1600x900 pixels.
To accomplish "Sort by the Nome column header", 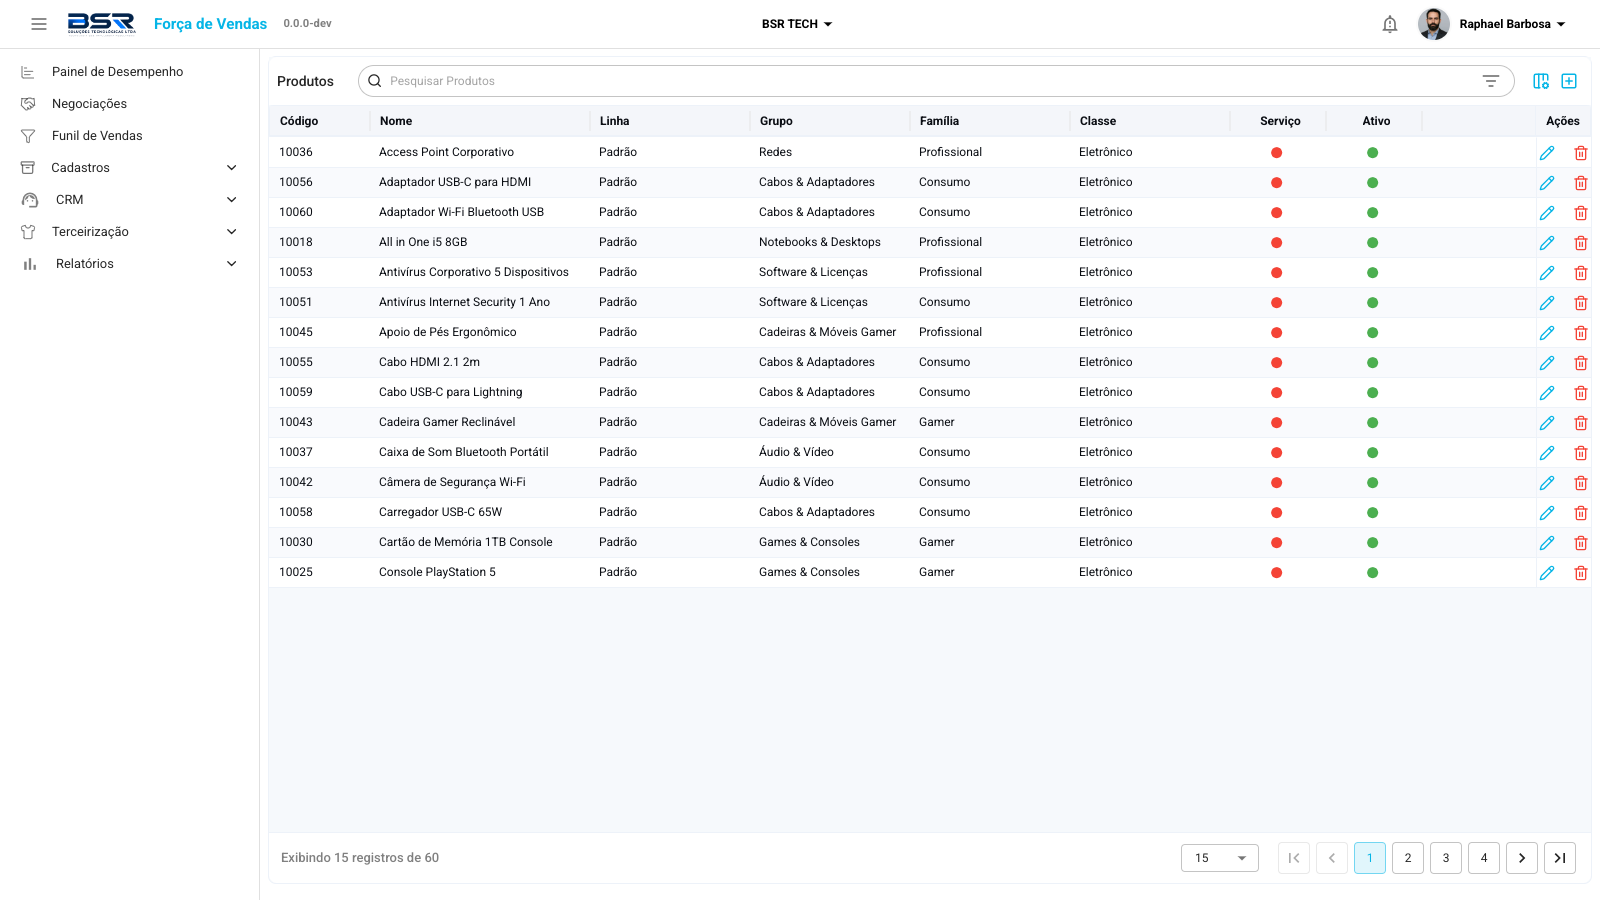I will click(x=396, y=121).
